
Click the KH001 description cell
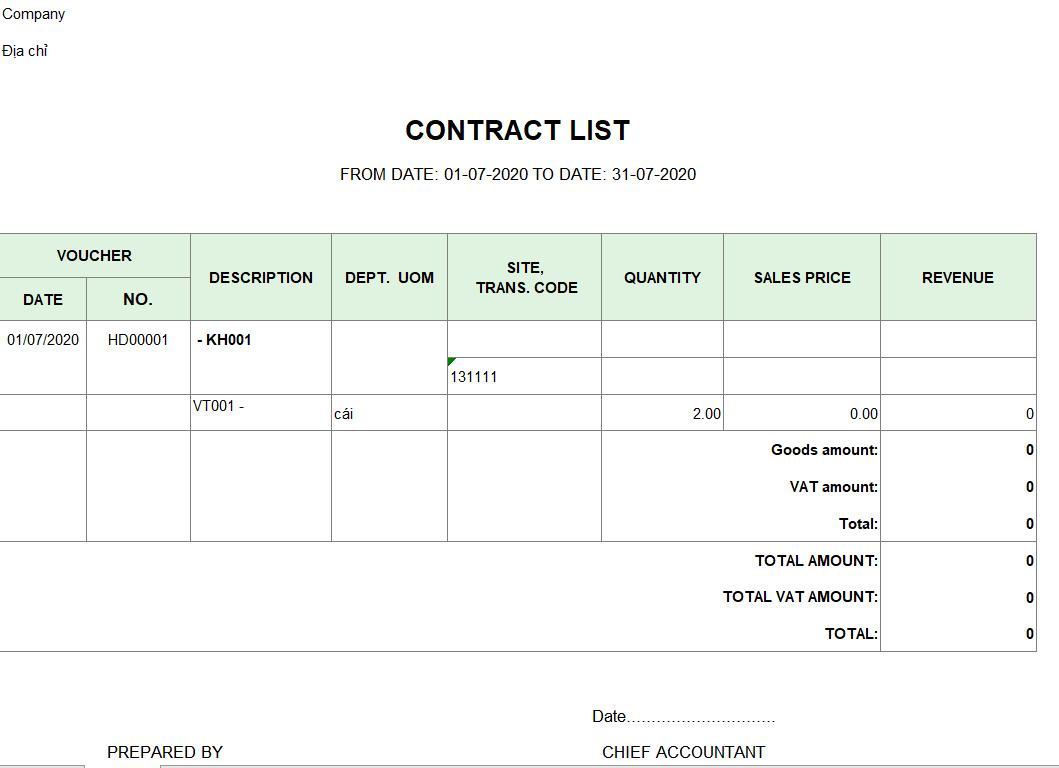(225, 340)
